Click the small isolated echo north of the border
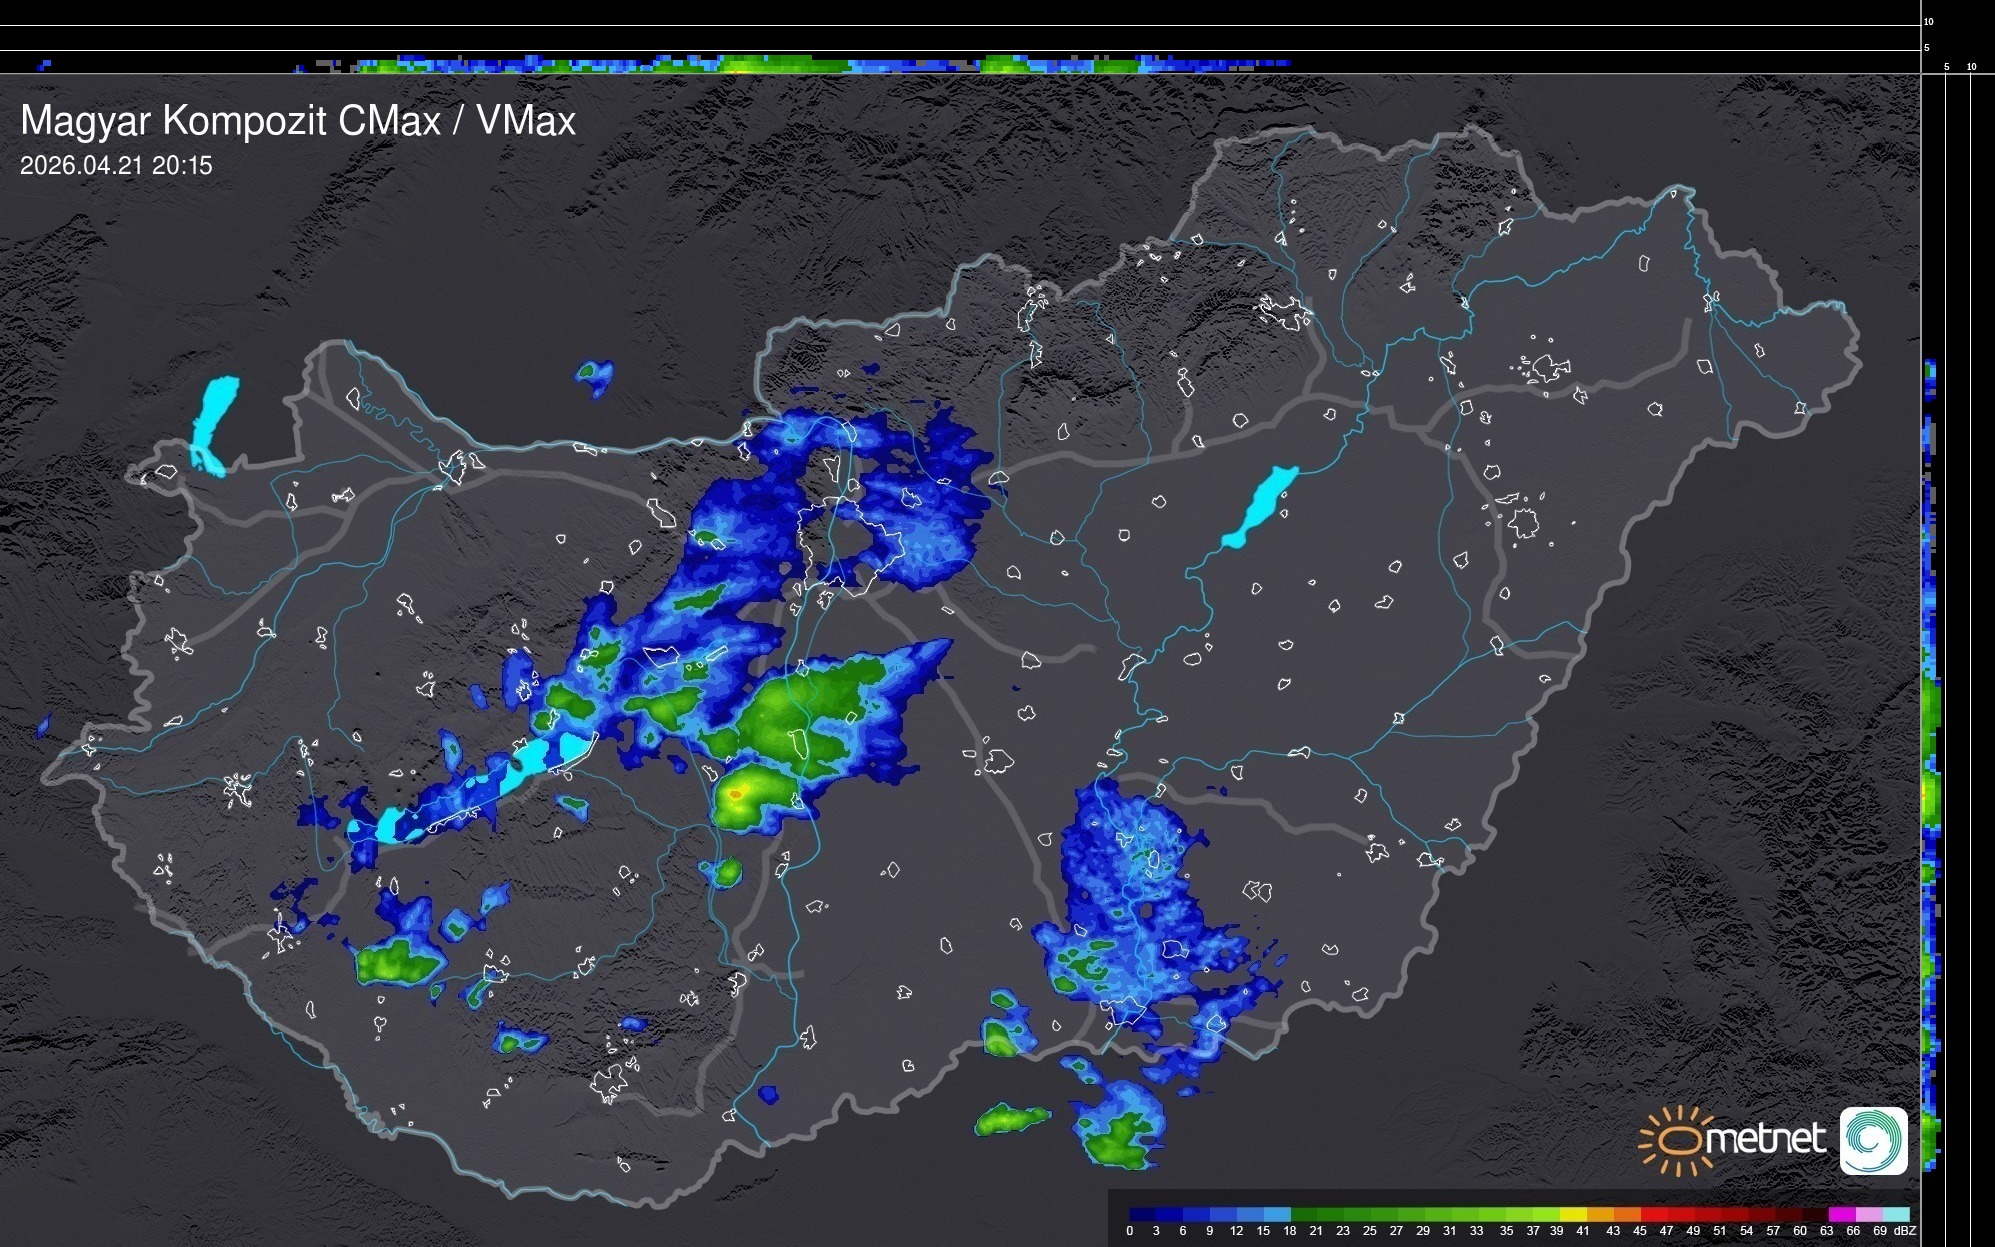This screenshot has height=1247, width=1995. coord(595,376)
